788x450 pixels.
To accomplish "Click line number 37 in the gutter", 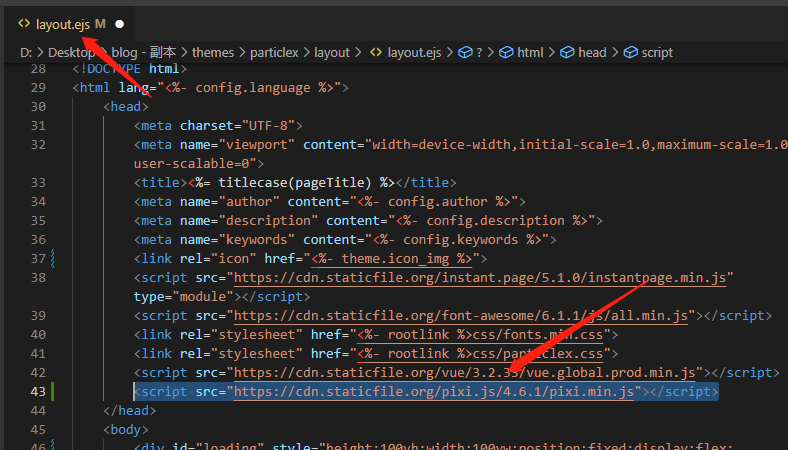I will pos(38,258).
